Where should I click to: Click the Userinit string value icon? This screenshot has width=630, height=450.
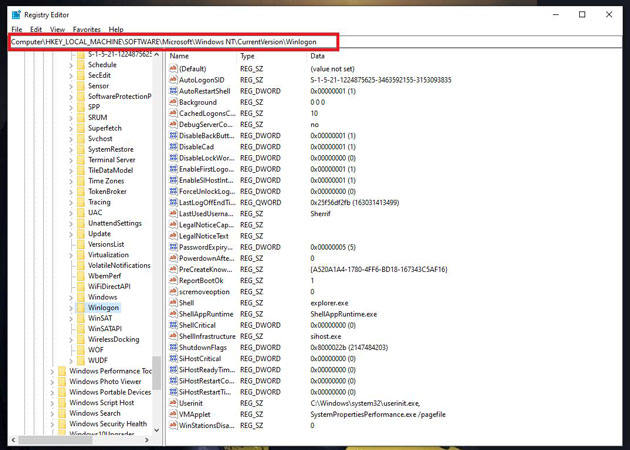pyautogui.click(x=173, y=403)
